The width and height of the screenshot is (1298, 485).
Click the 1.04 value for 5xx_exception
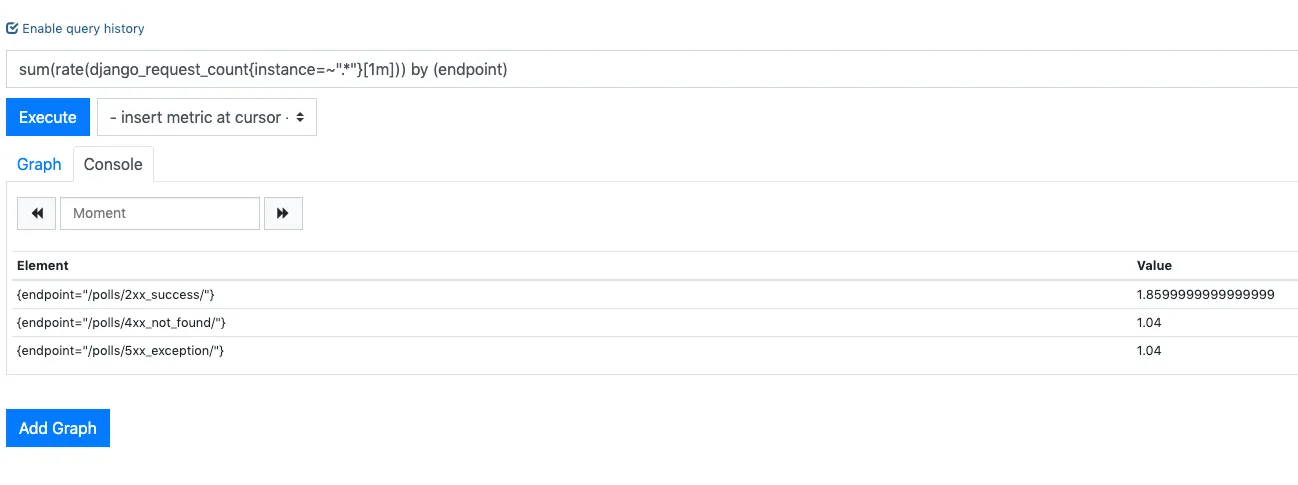[1149, 350]
